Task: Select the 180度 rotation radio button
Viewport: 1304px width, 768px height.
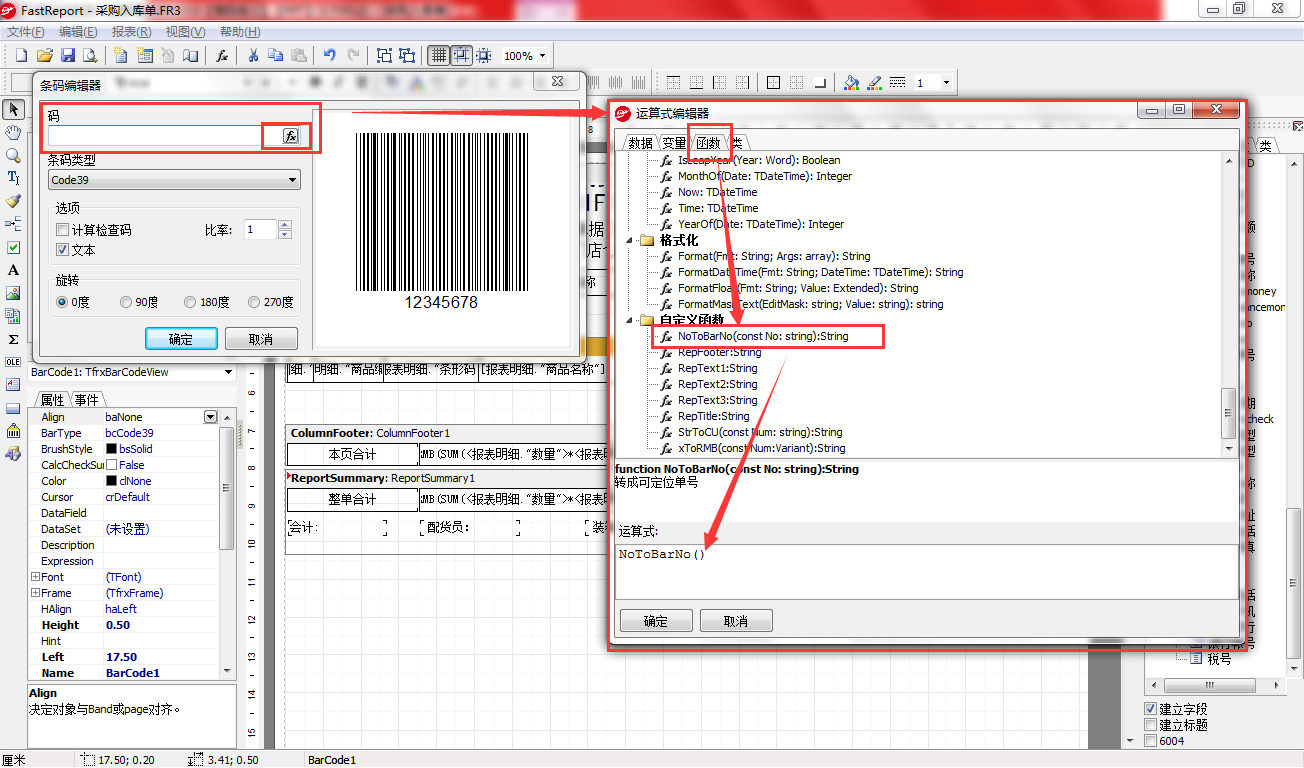Action: point(190,302)
